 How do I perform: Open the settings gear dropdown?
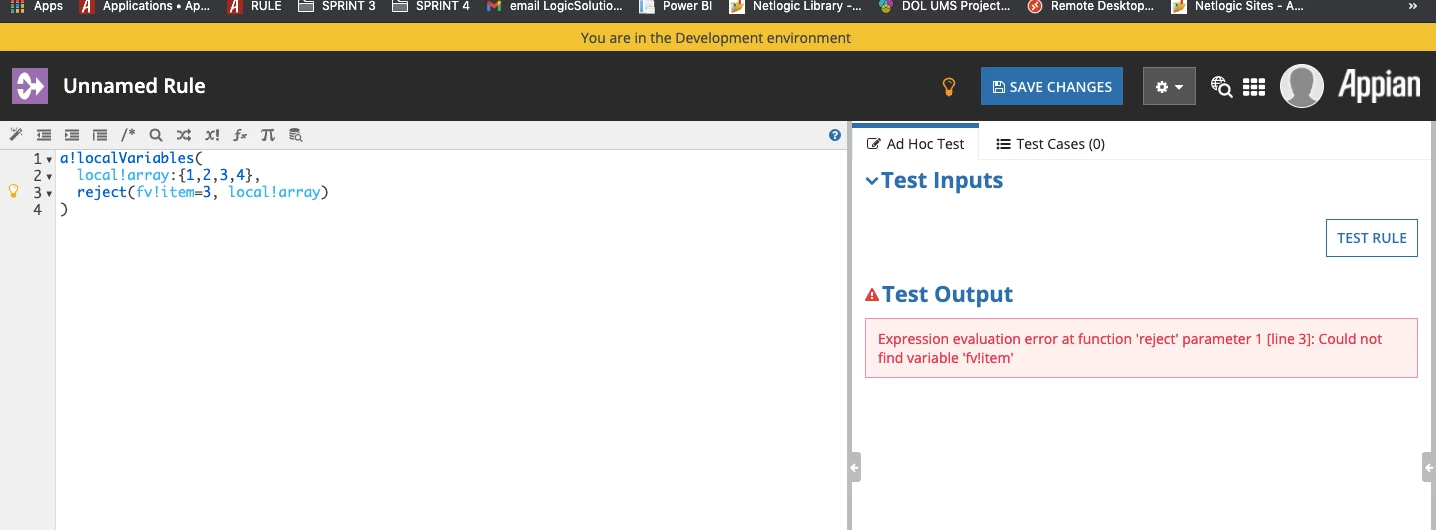(1169, 87)
